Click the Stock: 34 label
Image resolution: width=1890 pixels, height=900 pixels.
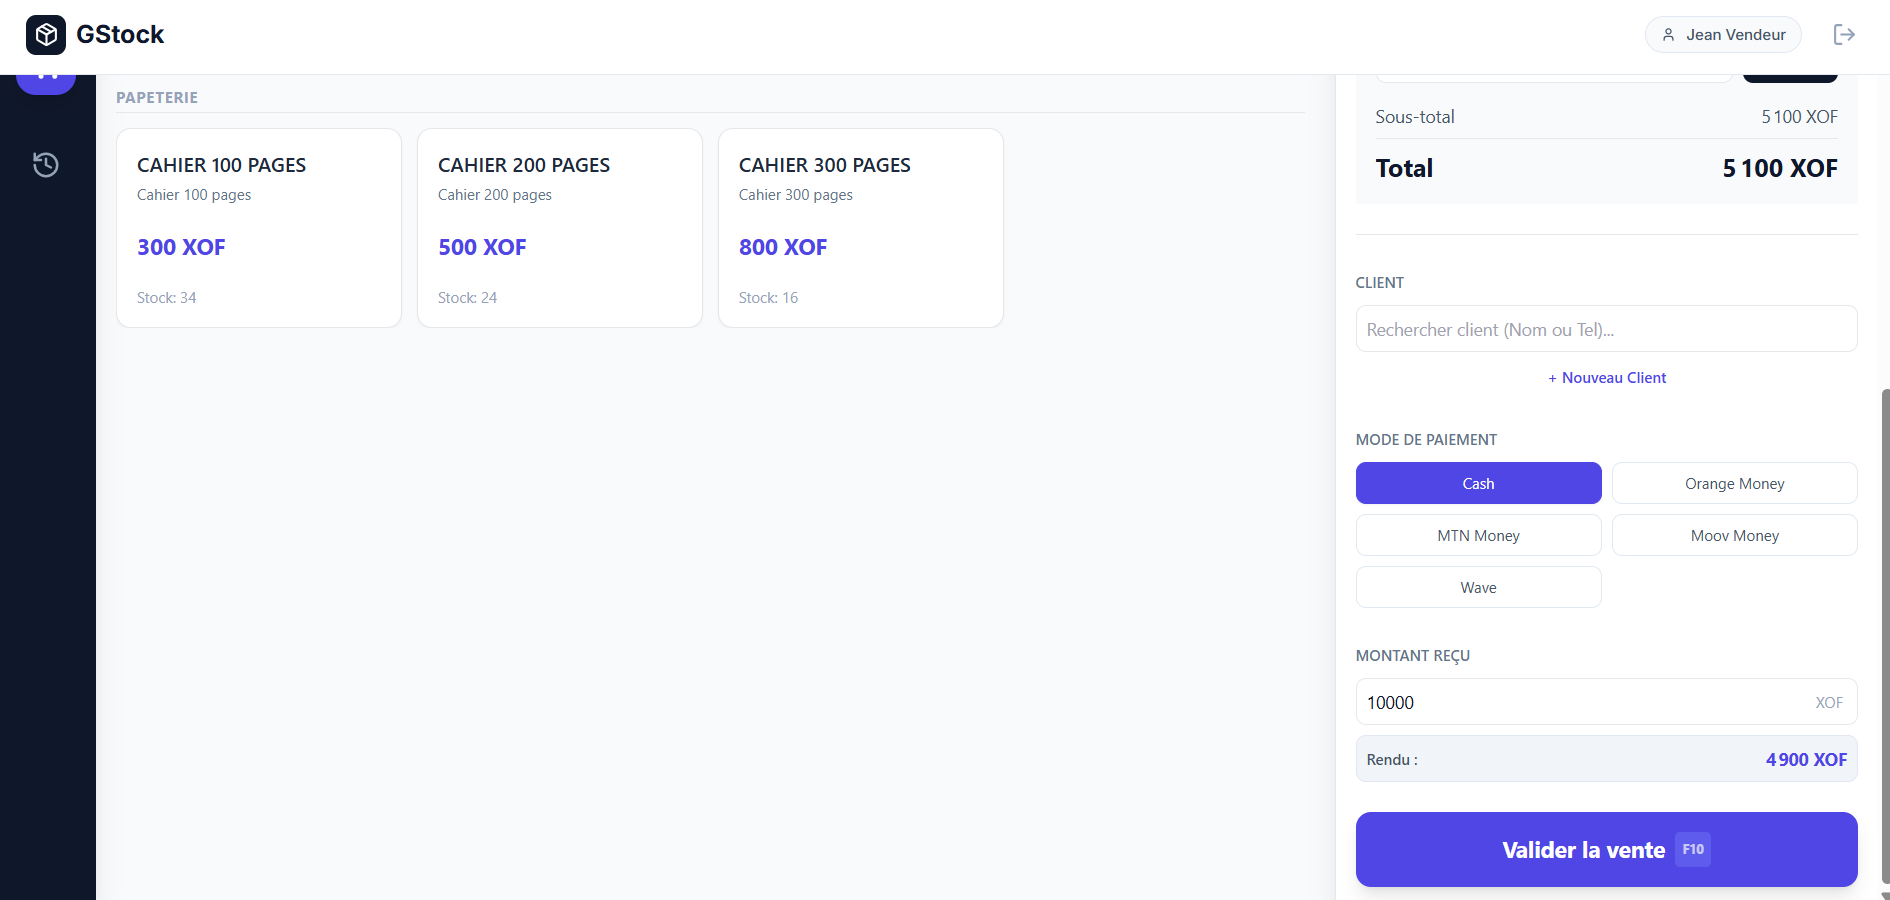[167, 298]
